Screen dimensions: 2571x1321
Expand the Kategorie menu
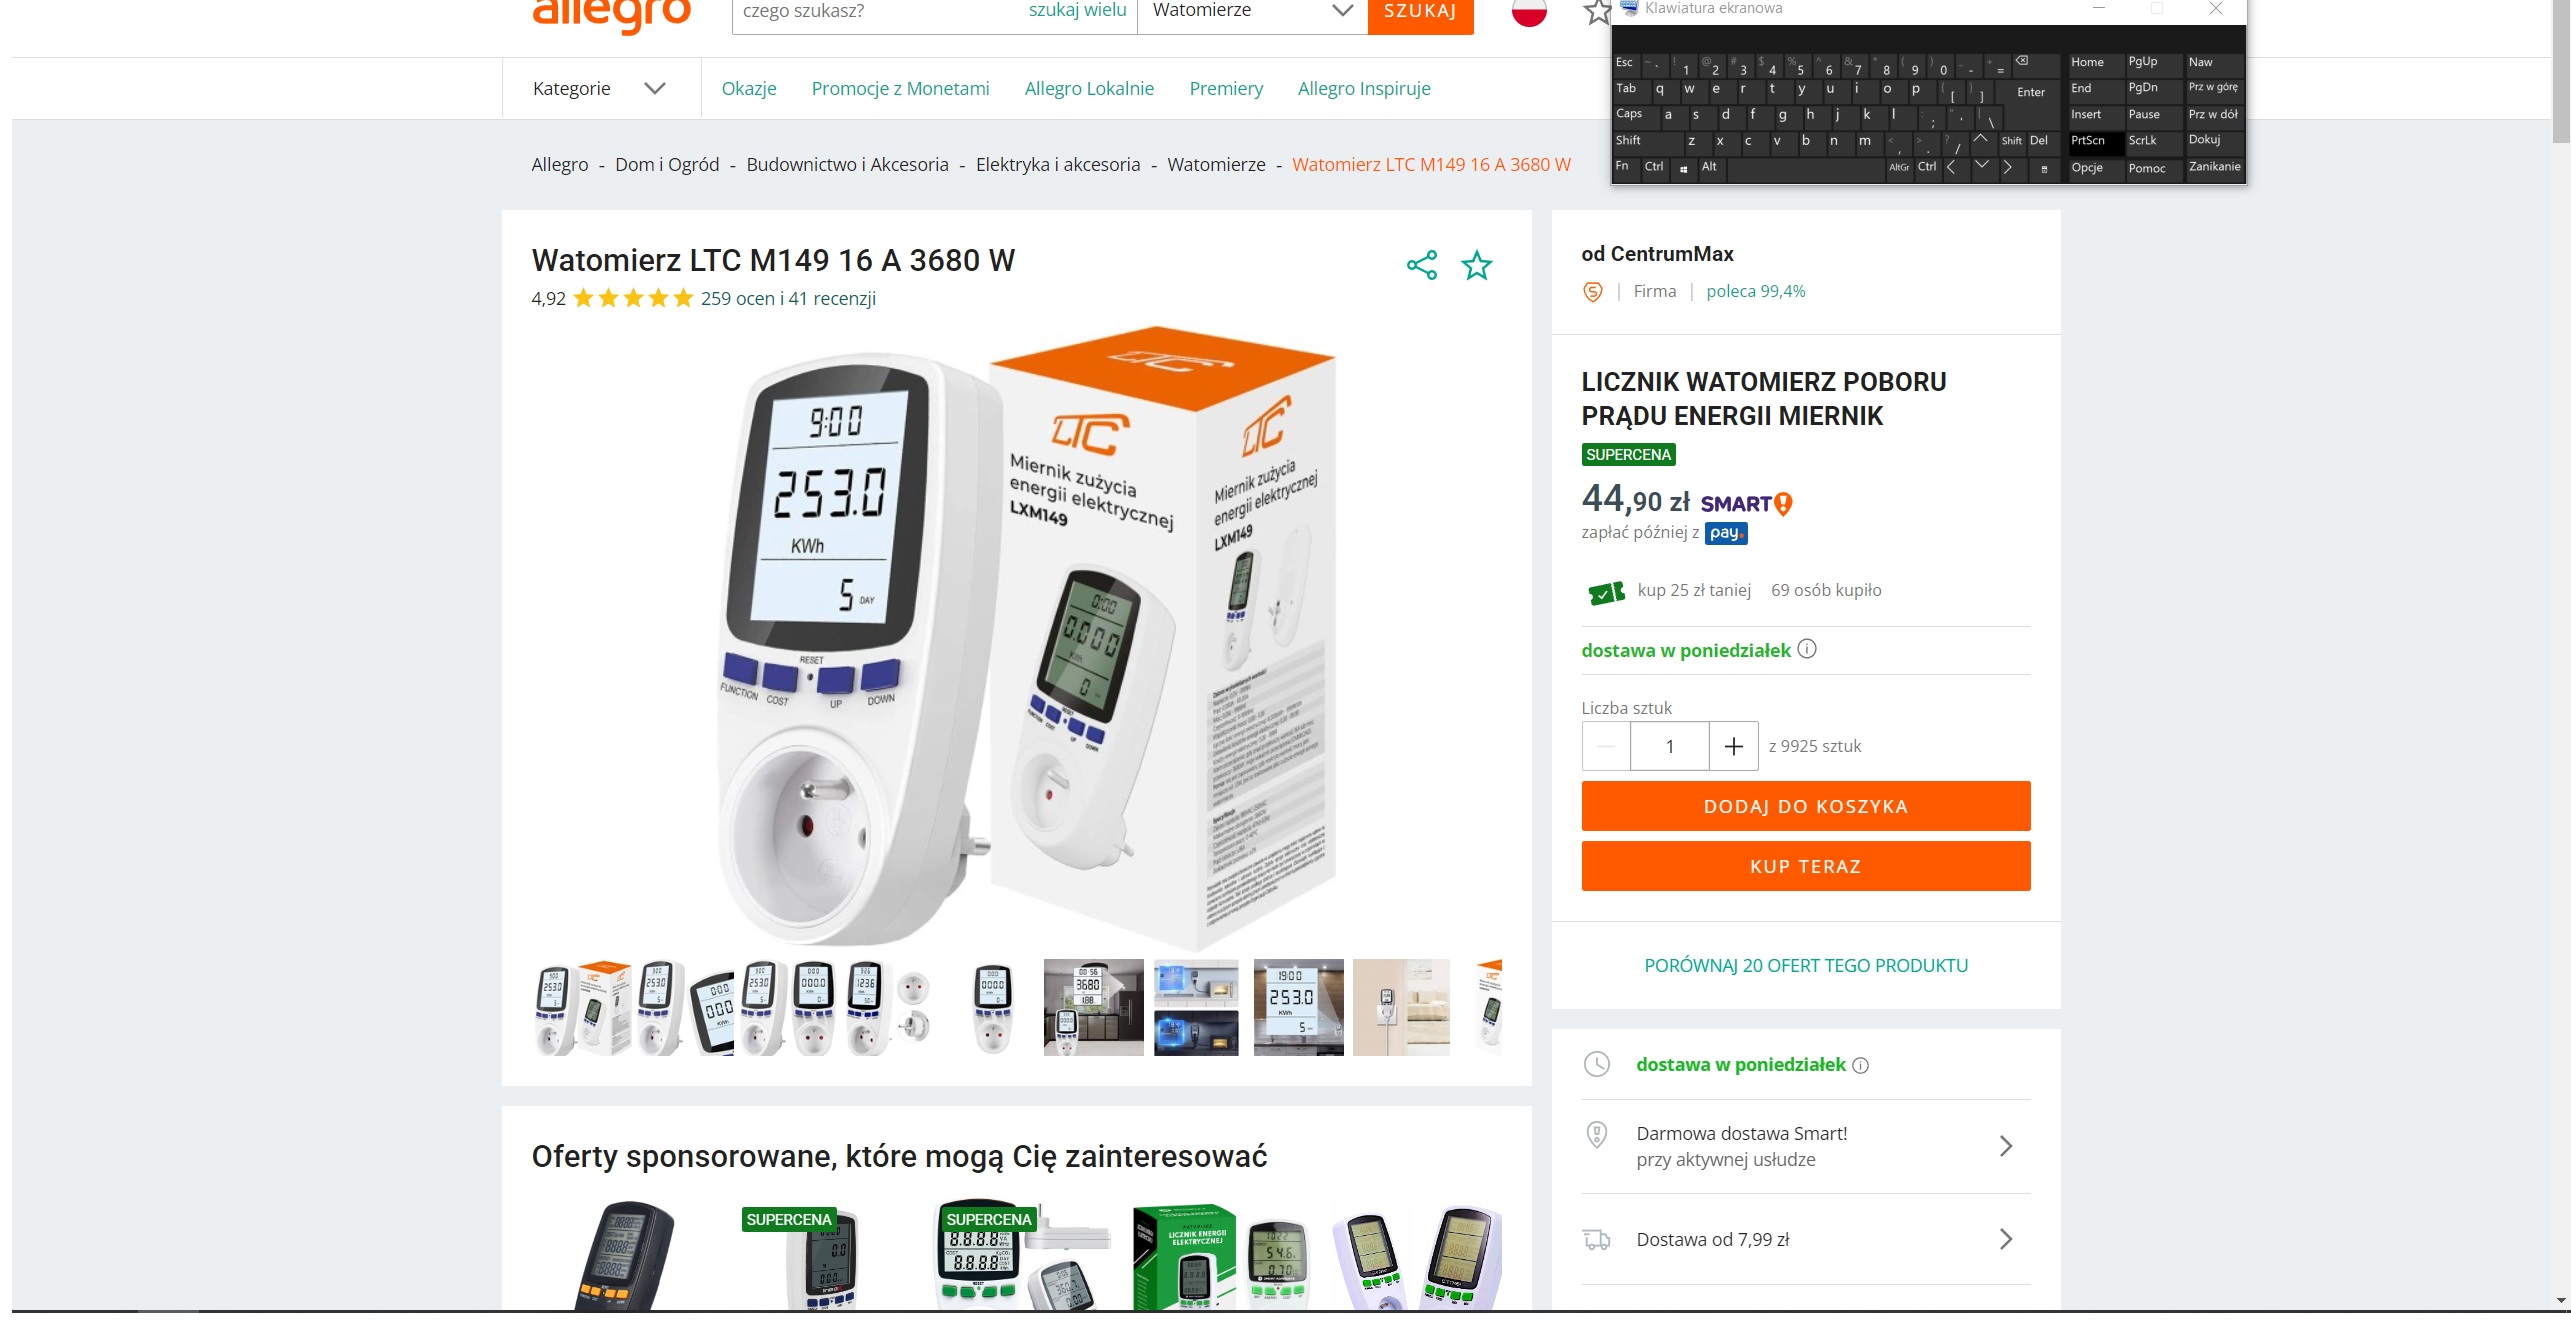599,88
